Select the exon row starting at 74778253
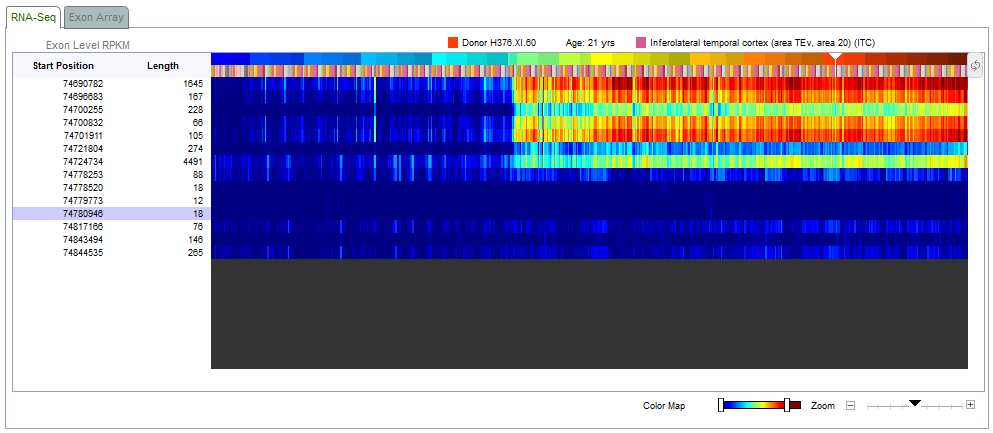Image resolution: width=993 pixels, height=433 pixels. point(111,175)
